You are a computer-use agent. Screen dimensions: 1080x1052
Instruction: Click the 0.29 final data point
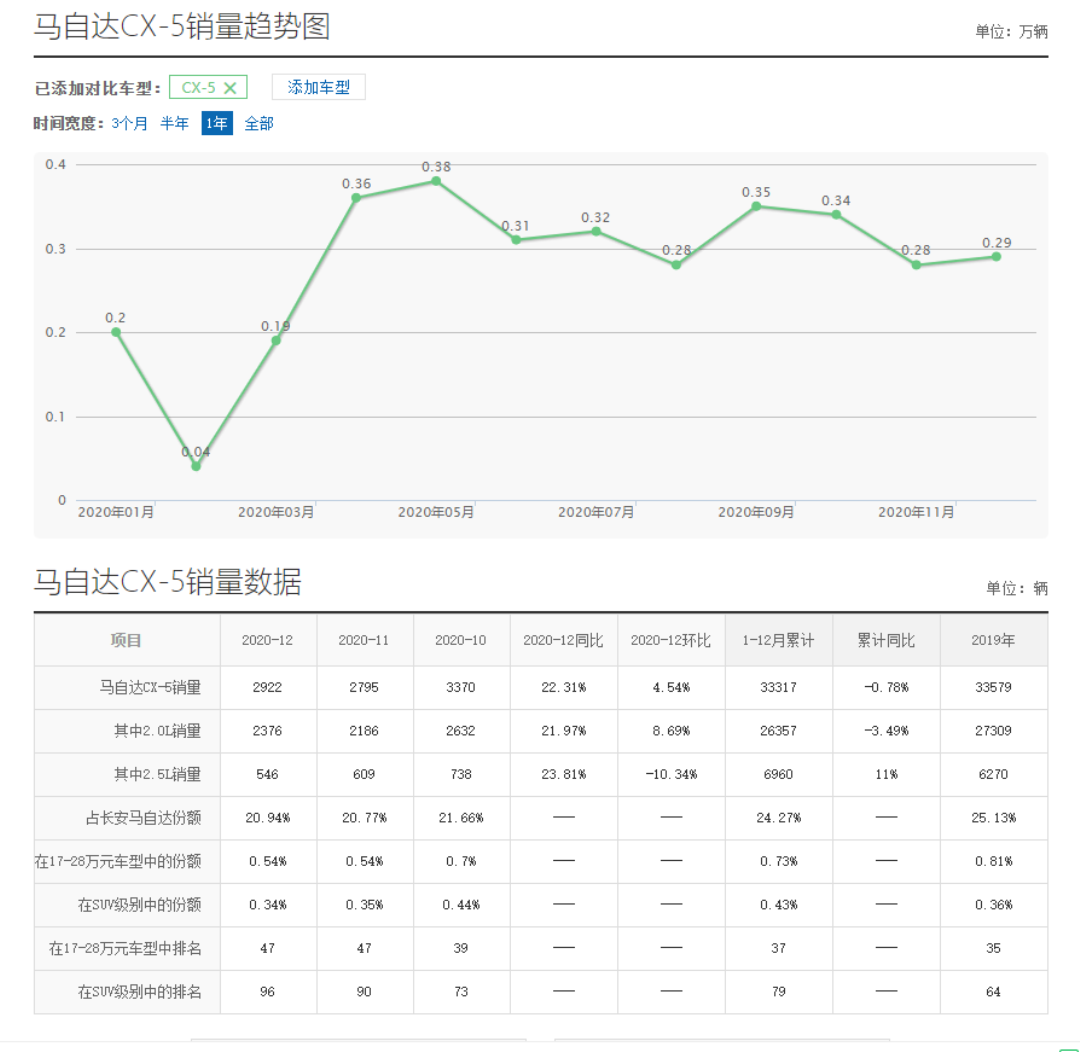pos(996,257)
